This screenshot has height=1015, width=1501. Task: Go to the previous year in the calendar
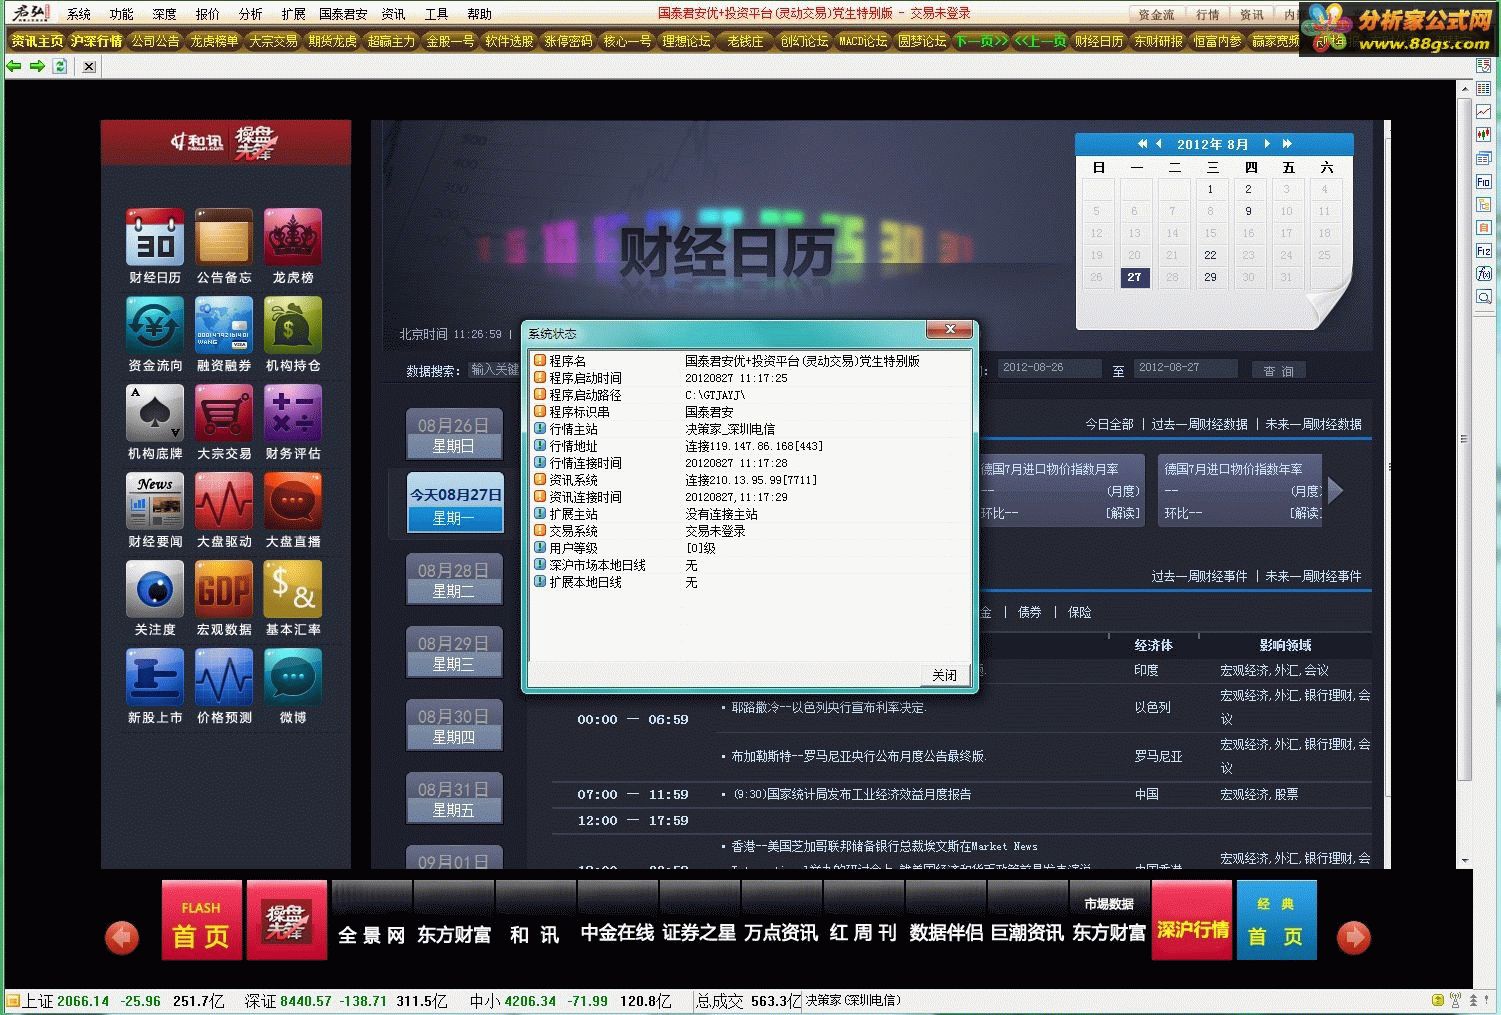coord(1142,144)
